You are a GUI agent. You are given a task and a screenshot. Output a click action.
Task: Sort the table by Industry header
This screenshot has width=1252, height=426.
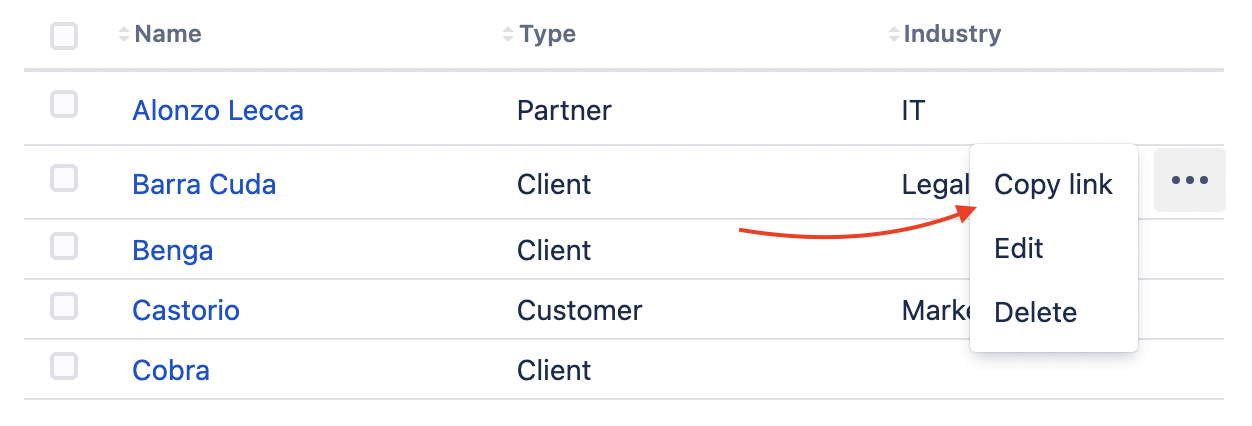pyautogui.click(x=952, y=35)
